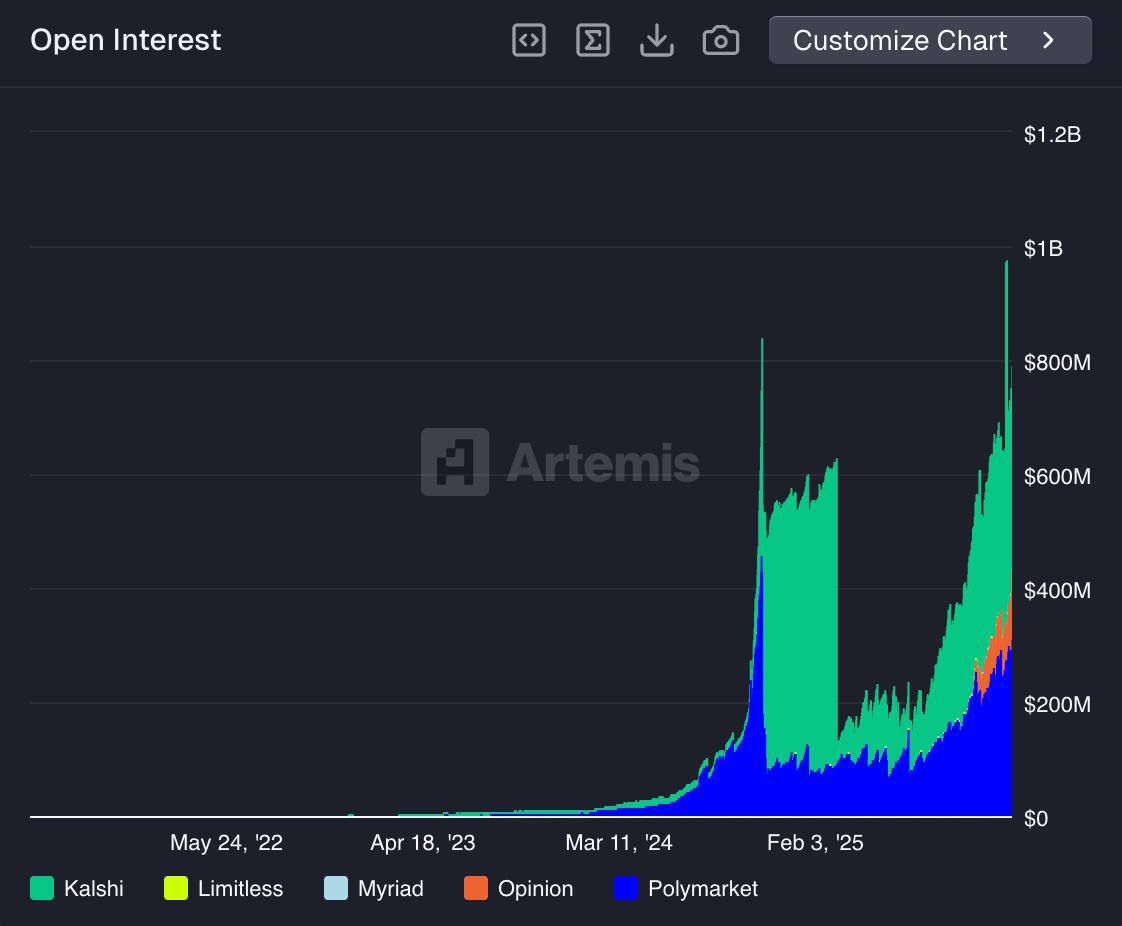The image size is (1122, 926).
Task: Click the $400M axis label
Action: click(x=1057, y=590)
